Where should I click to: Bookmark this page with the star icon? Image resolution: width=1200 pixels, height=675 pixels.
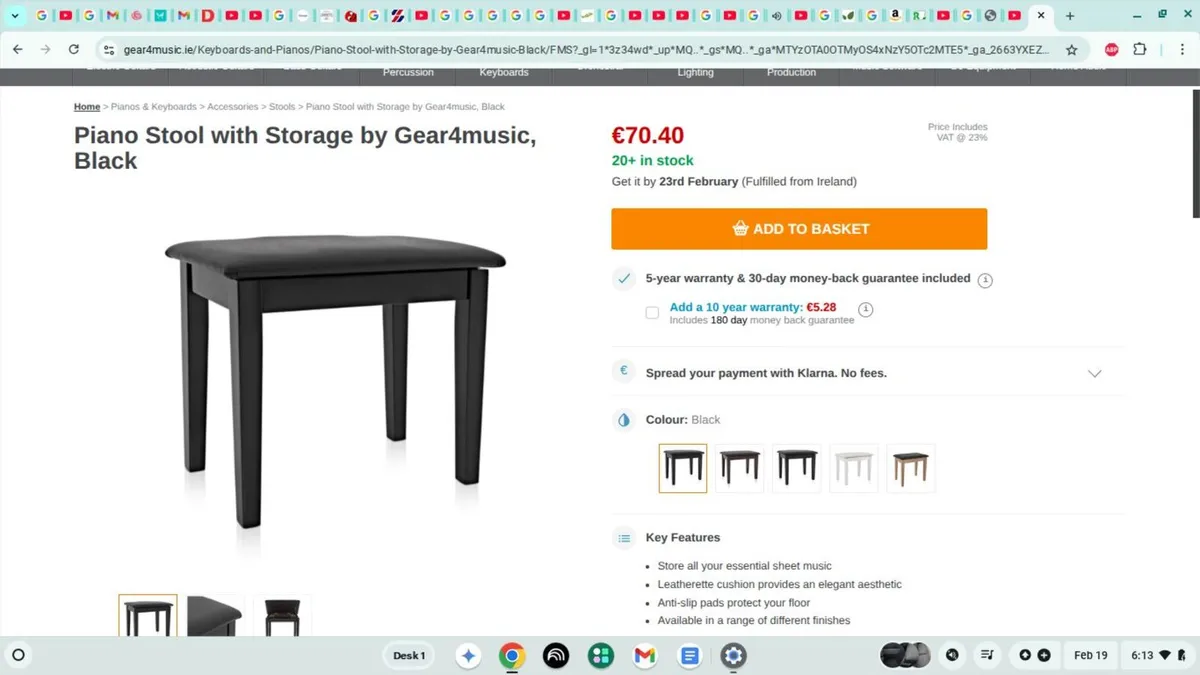point(1071,48)
